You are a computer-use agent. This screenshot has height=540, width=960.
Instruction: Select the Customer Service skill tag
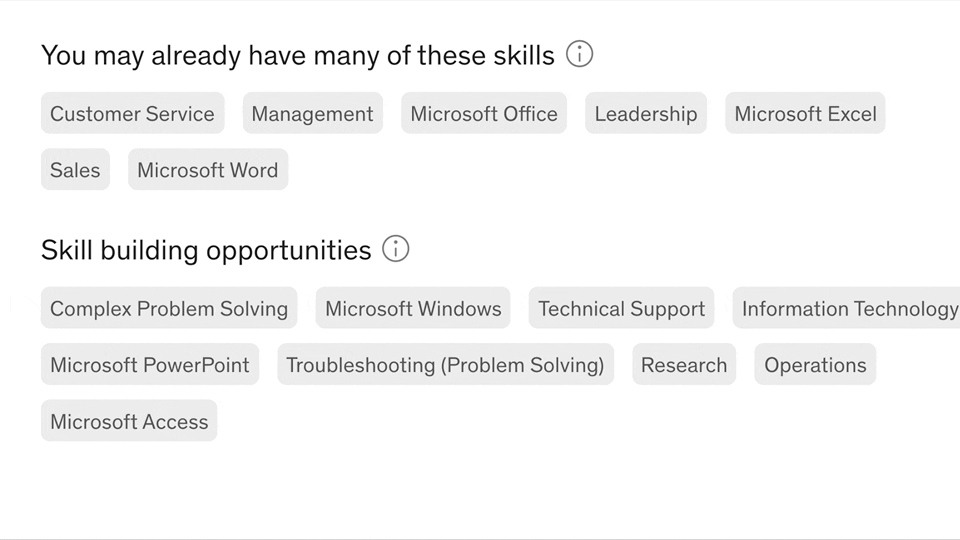coord(132,114)
